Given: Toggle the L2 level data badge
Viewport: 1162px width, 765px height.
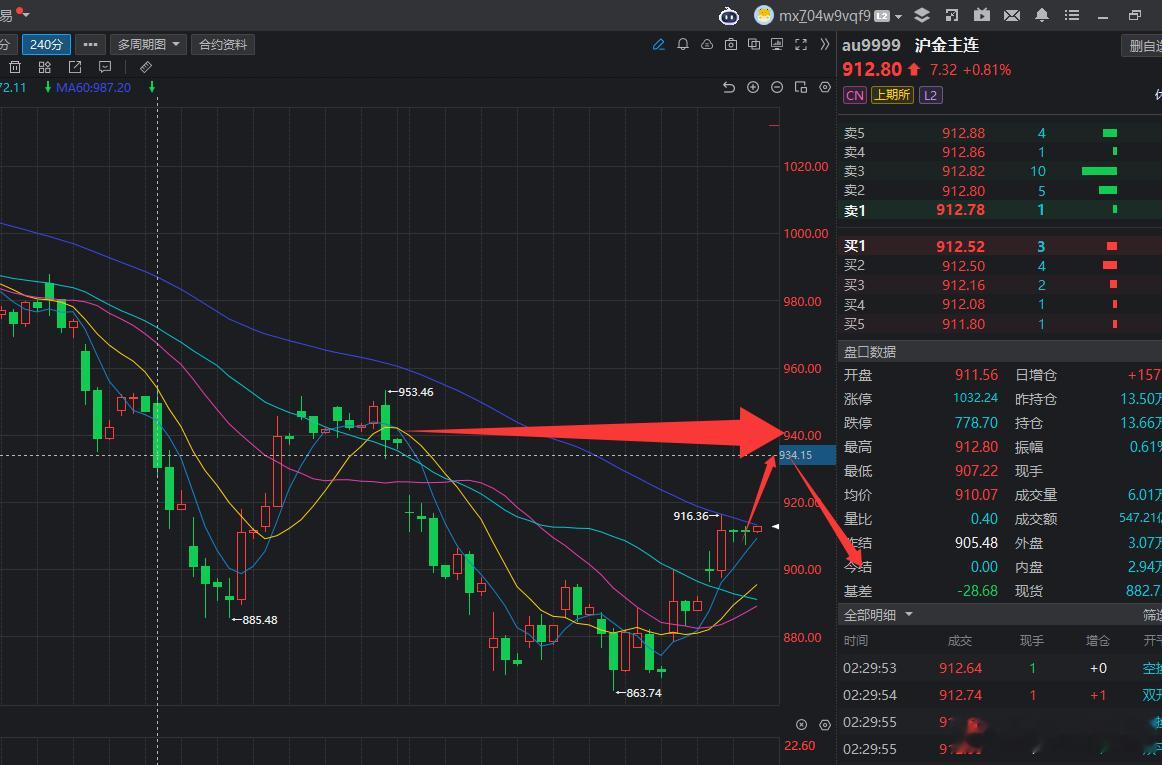Looking at the screenshot, I should (x=930, y=95).
